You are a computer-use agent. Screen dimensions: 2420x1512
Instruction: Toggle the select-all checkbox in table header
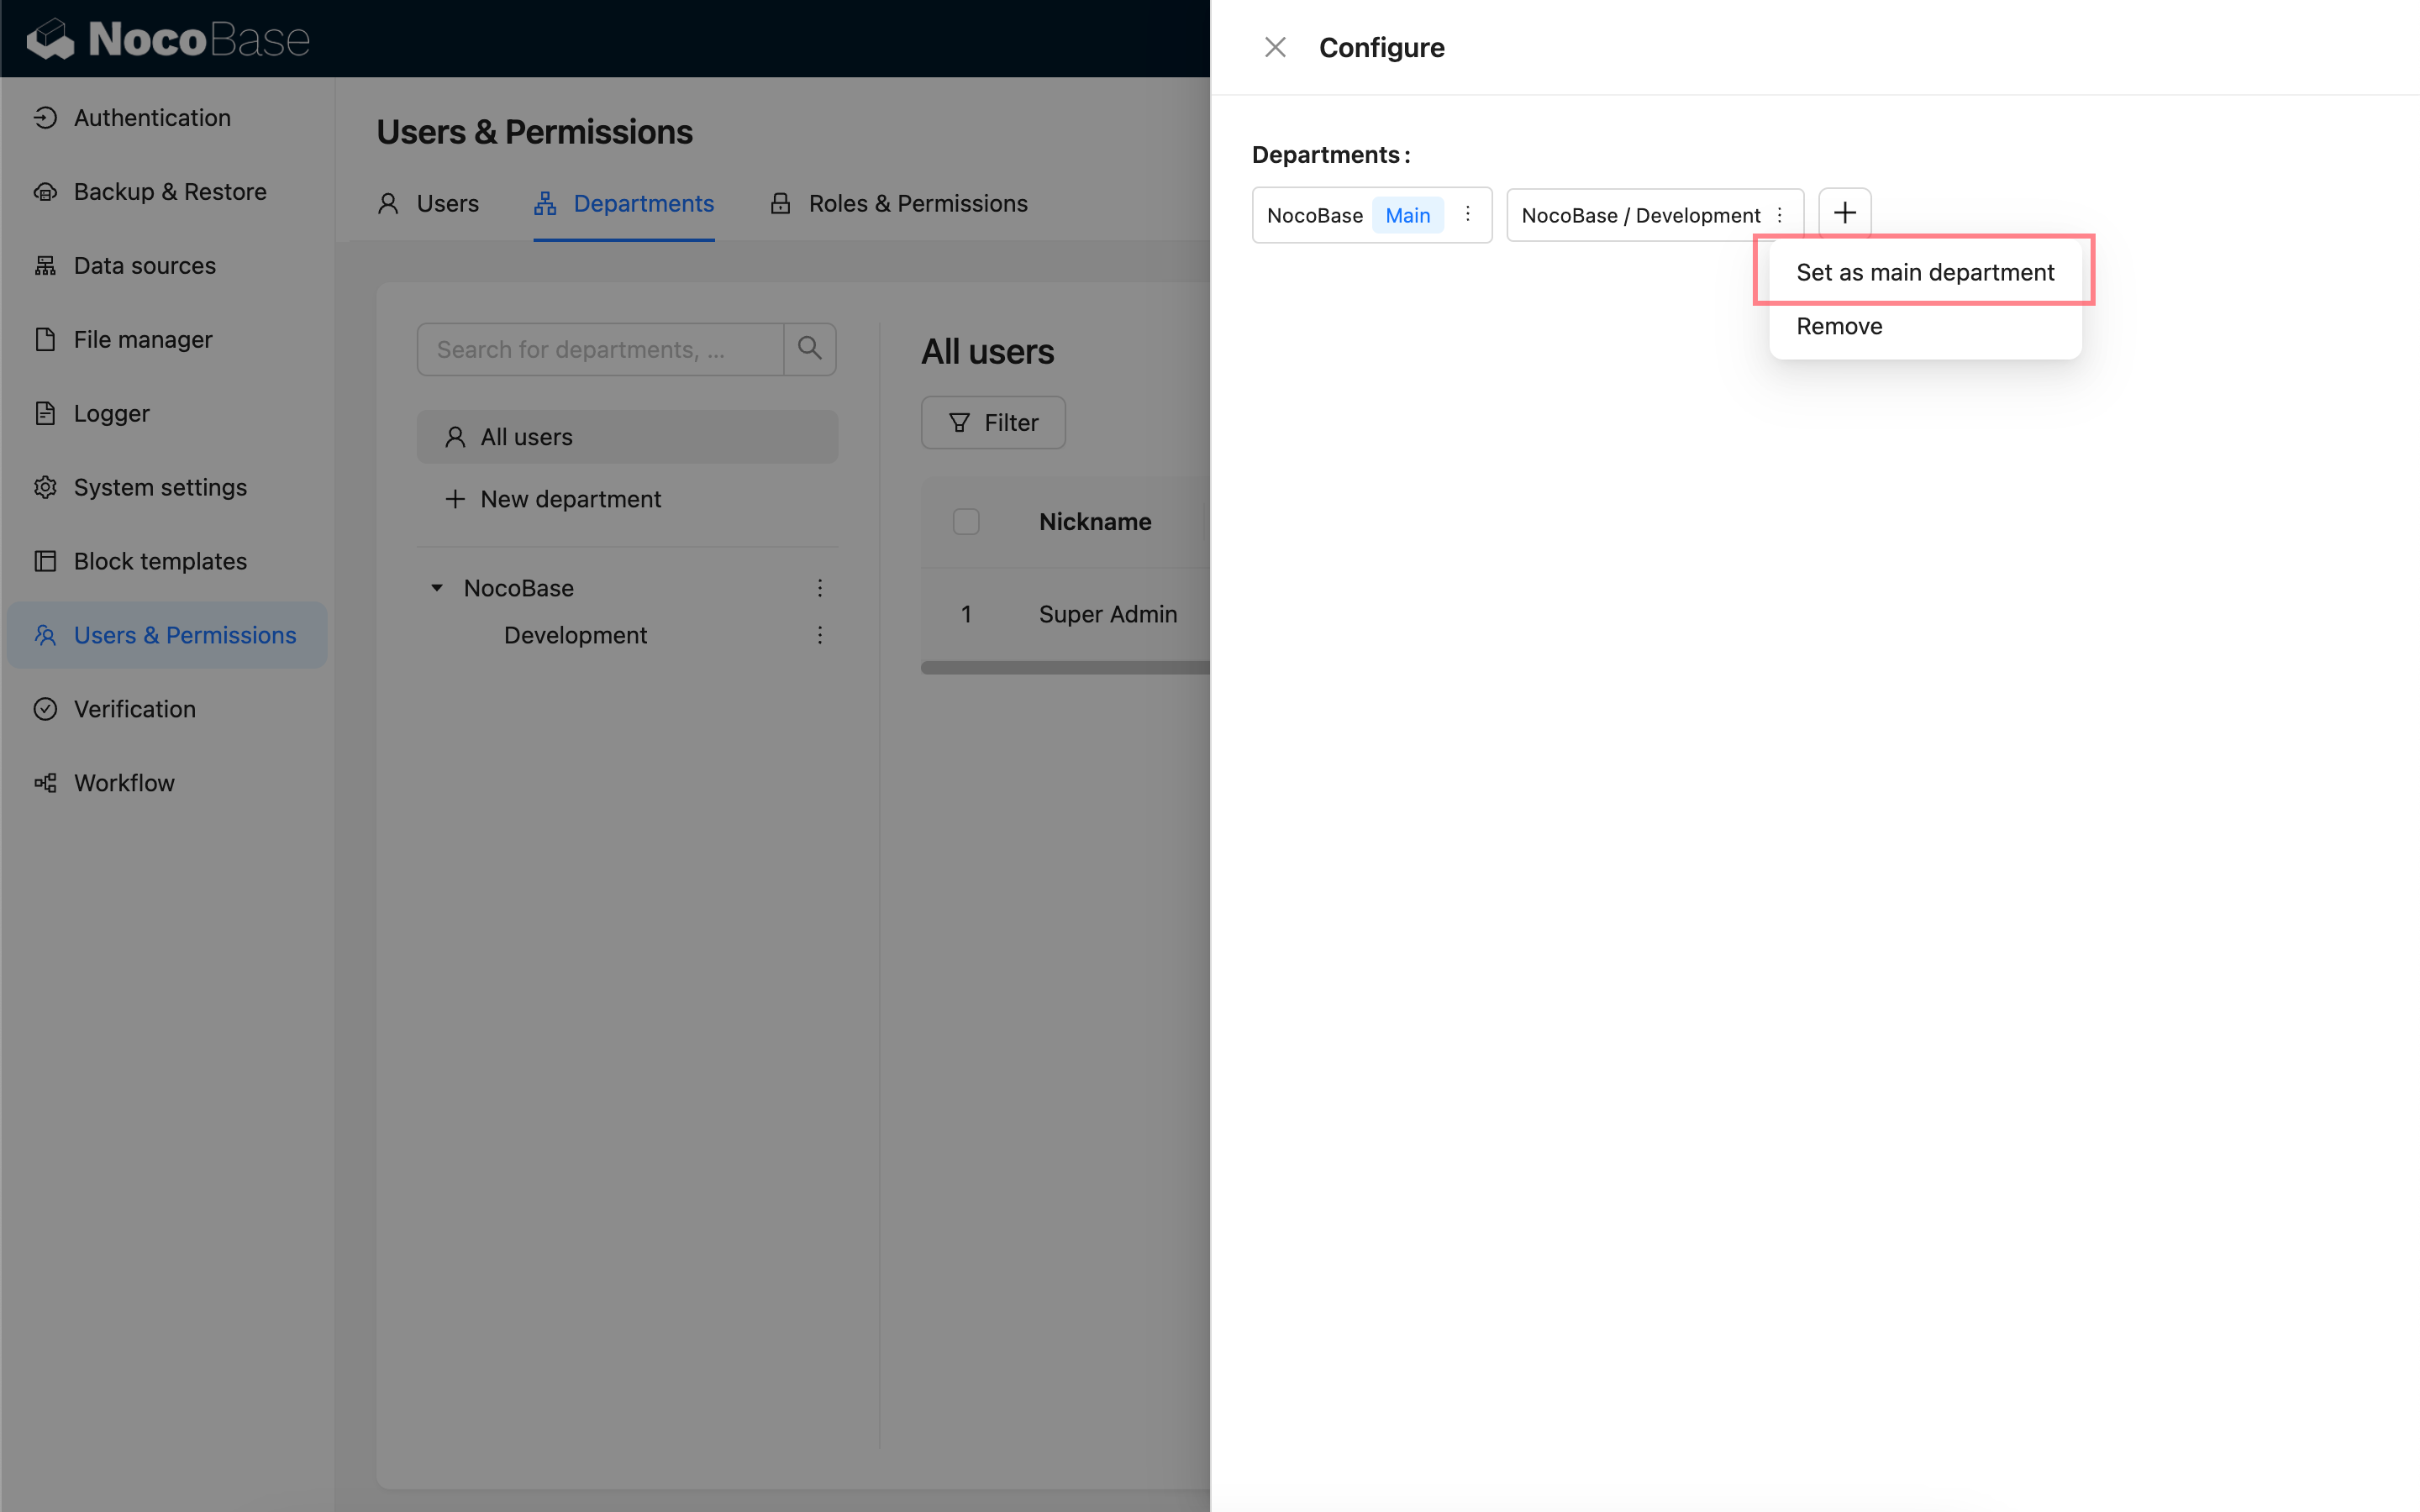tap(965, 521)
